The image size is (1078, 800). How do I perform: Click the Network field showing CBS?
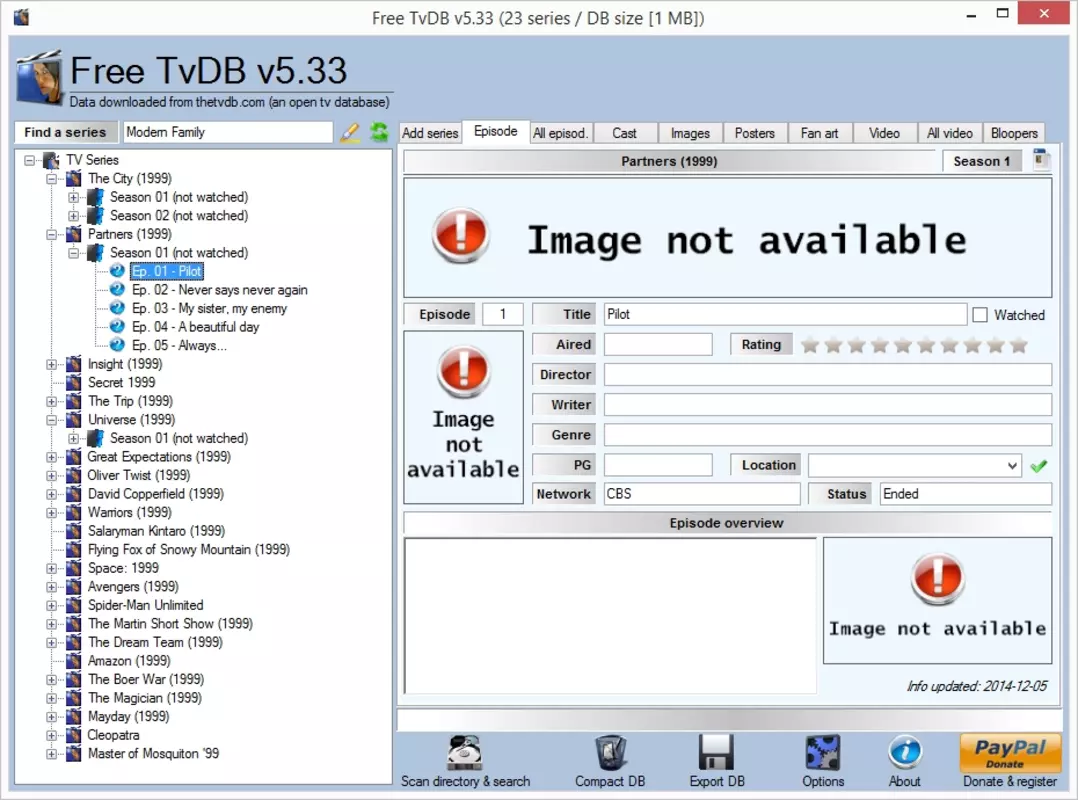pos(702,493)
